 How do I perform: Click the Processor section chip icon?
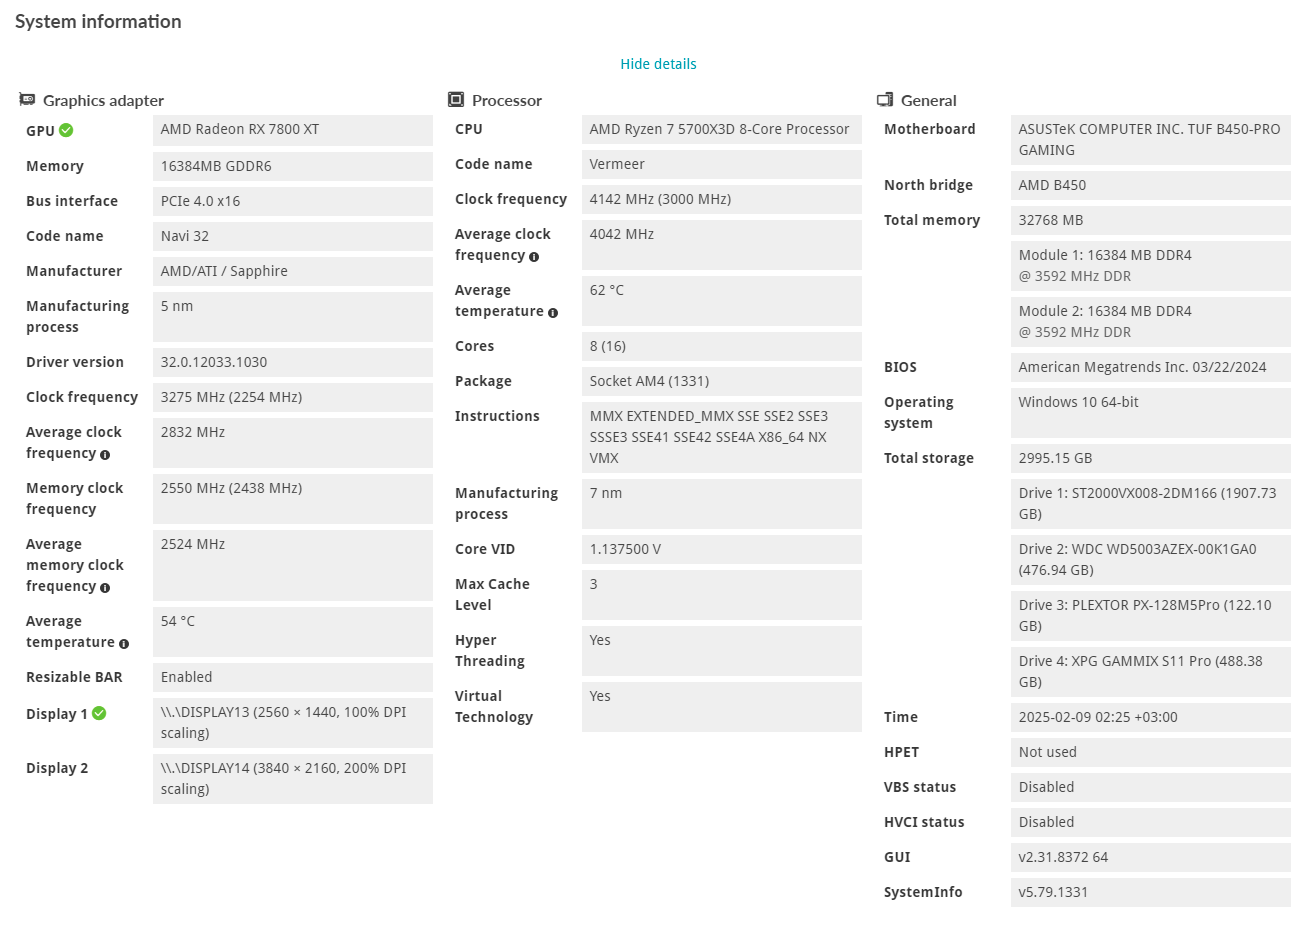pos(456,100)
